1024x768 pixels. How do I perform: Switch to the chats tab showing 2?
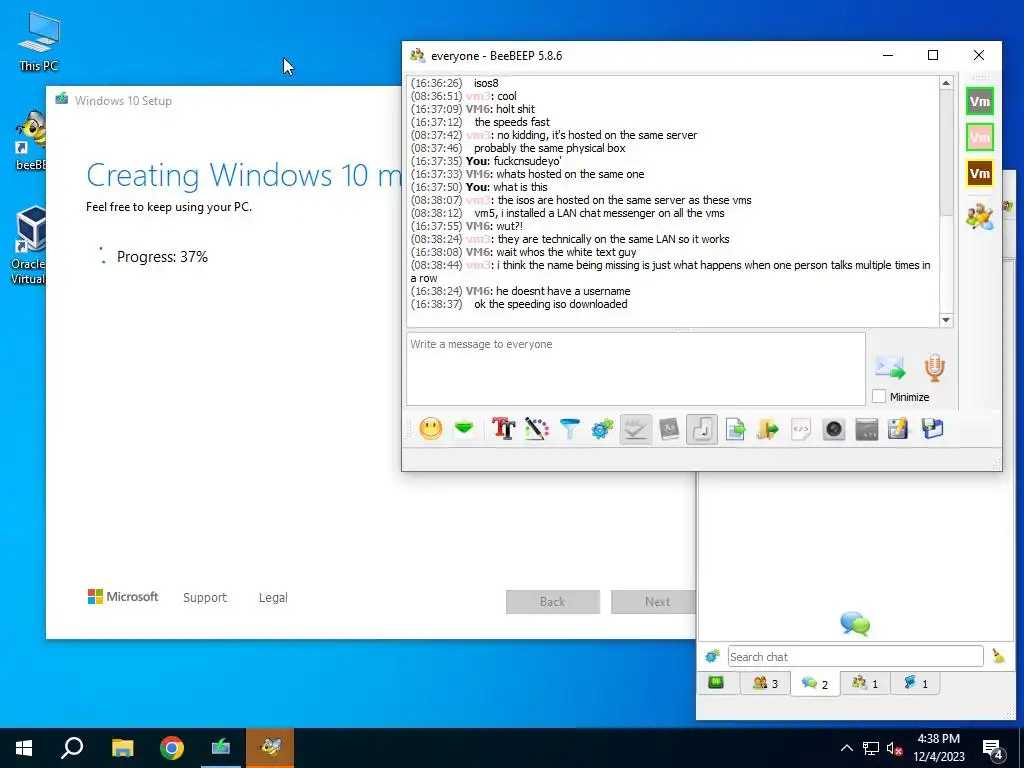(814, 683)
